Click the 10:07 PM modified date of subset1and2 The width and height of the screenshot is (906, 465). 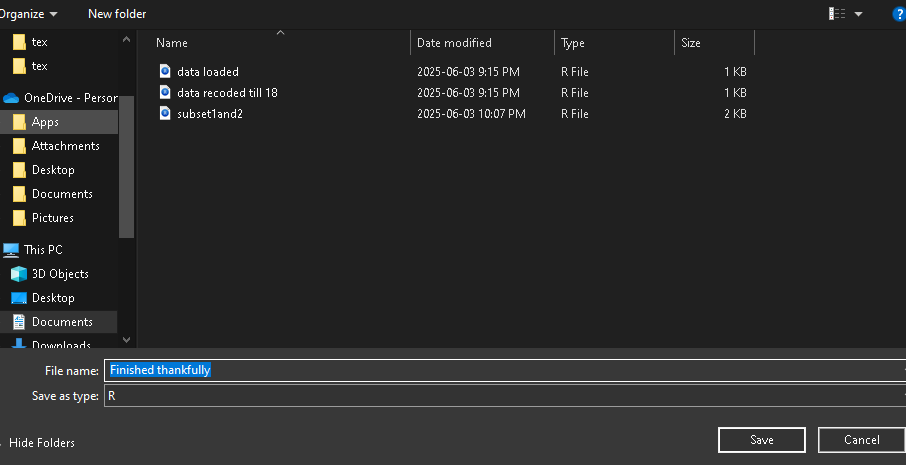[471, 114]
